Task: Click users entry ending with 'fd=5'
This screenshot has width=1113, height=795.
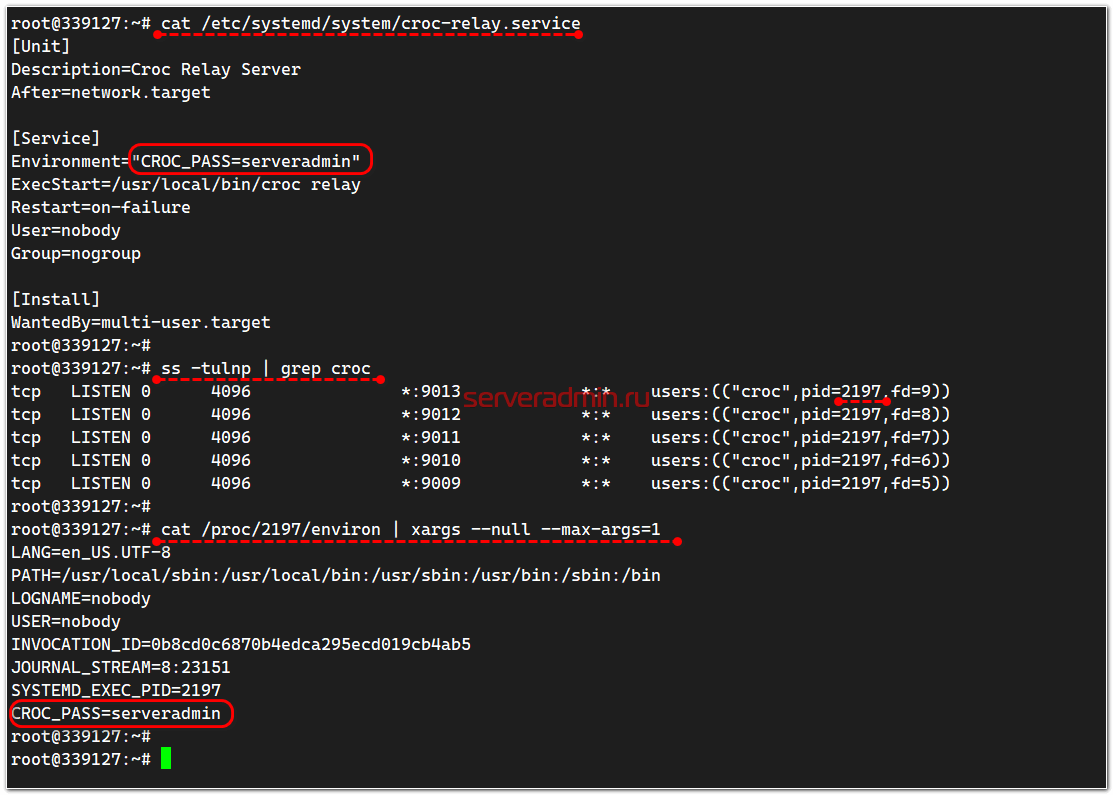Action: [801, 483]
